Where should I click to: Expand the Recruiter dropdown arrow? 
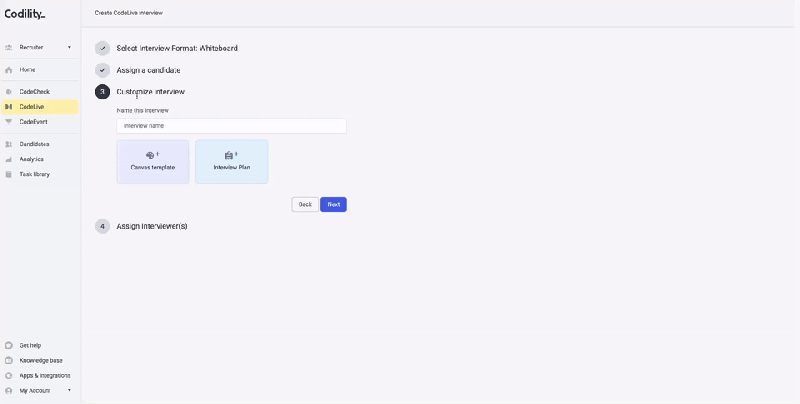coord(69,47)
